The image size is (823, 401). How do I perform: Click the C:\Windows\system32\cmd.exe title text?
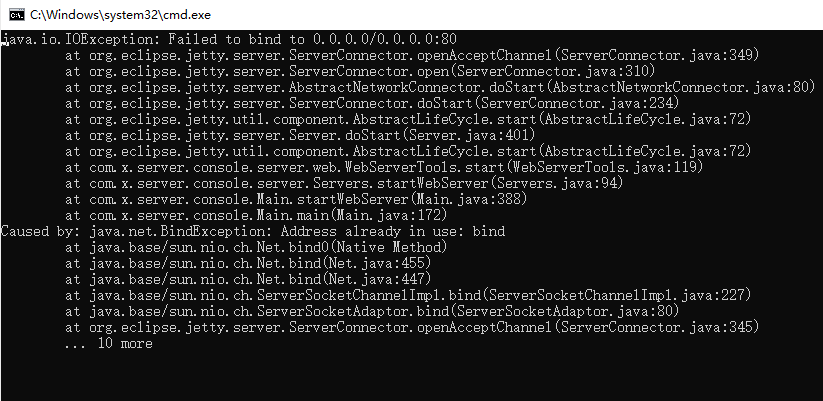(120, 15)
